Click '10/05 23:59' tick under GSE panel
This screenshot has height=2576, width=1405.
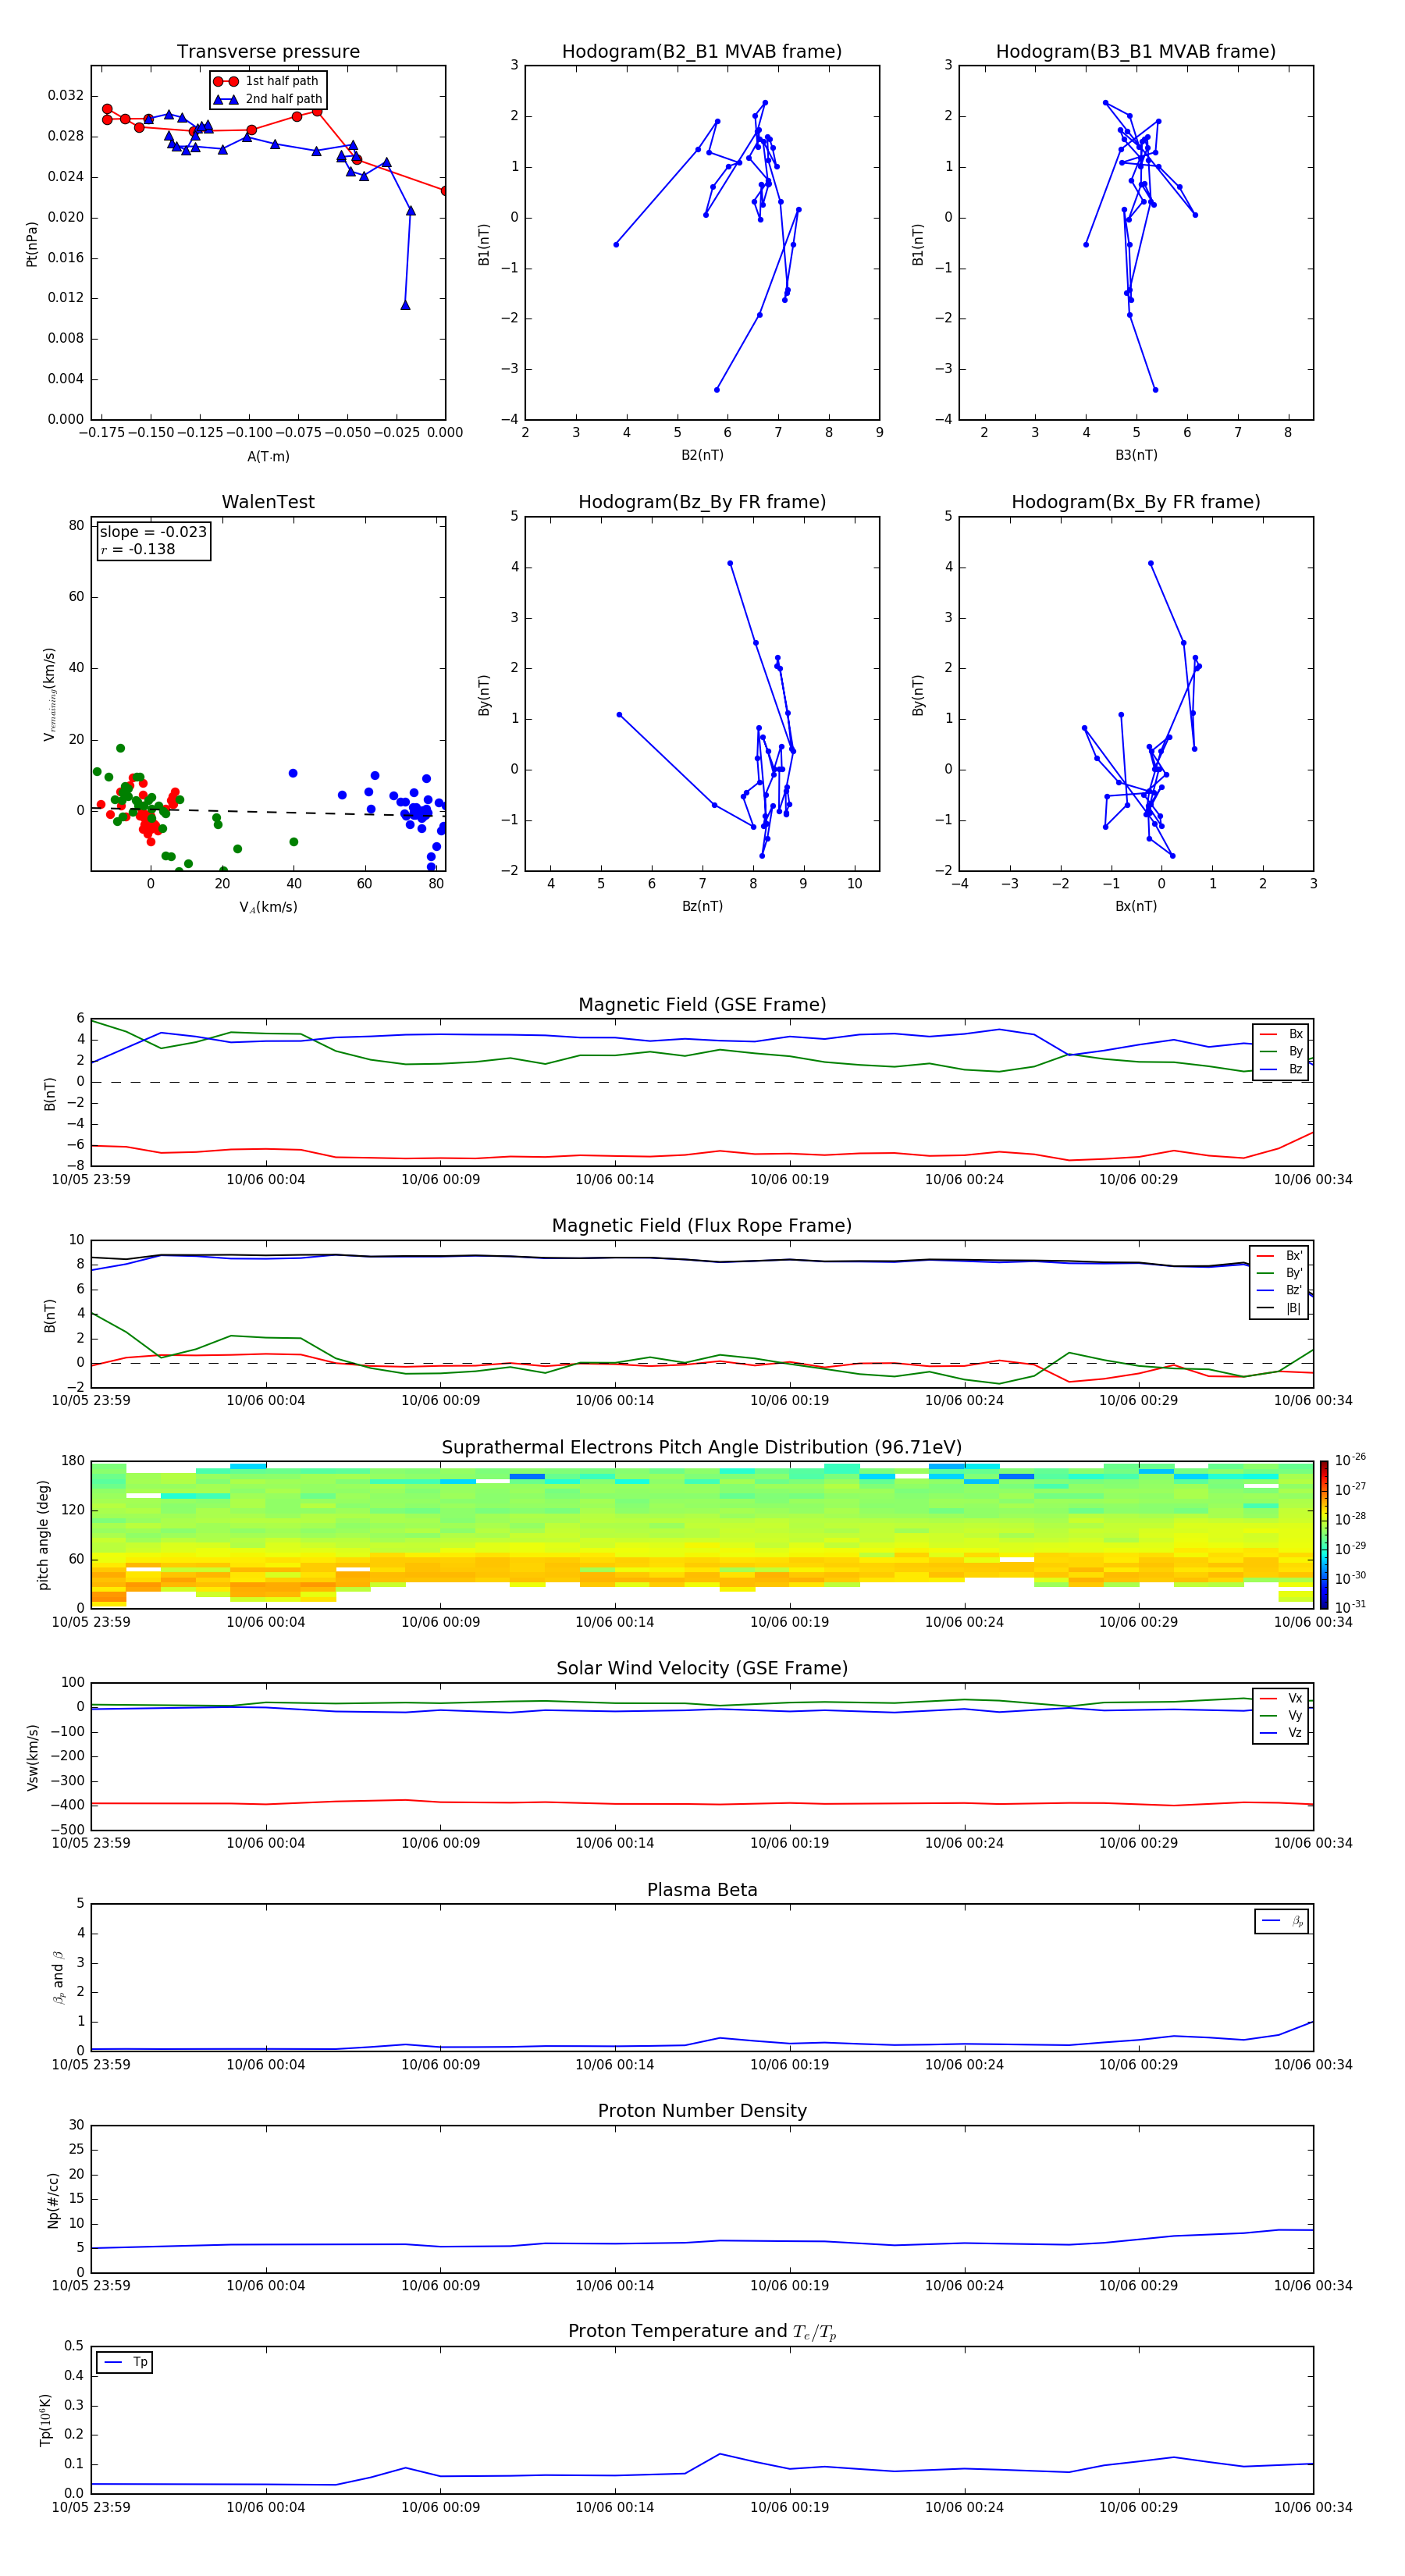(x=91, y=1180)
